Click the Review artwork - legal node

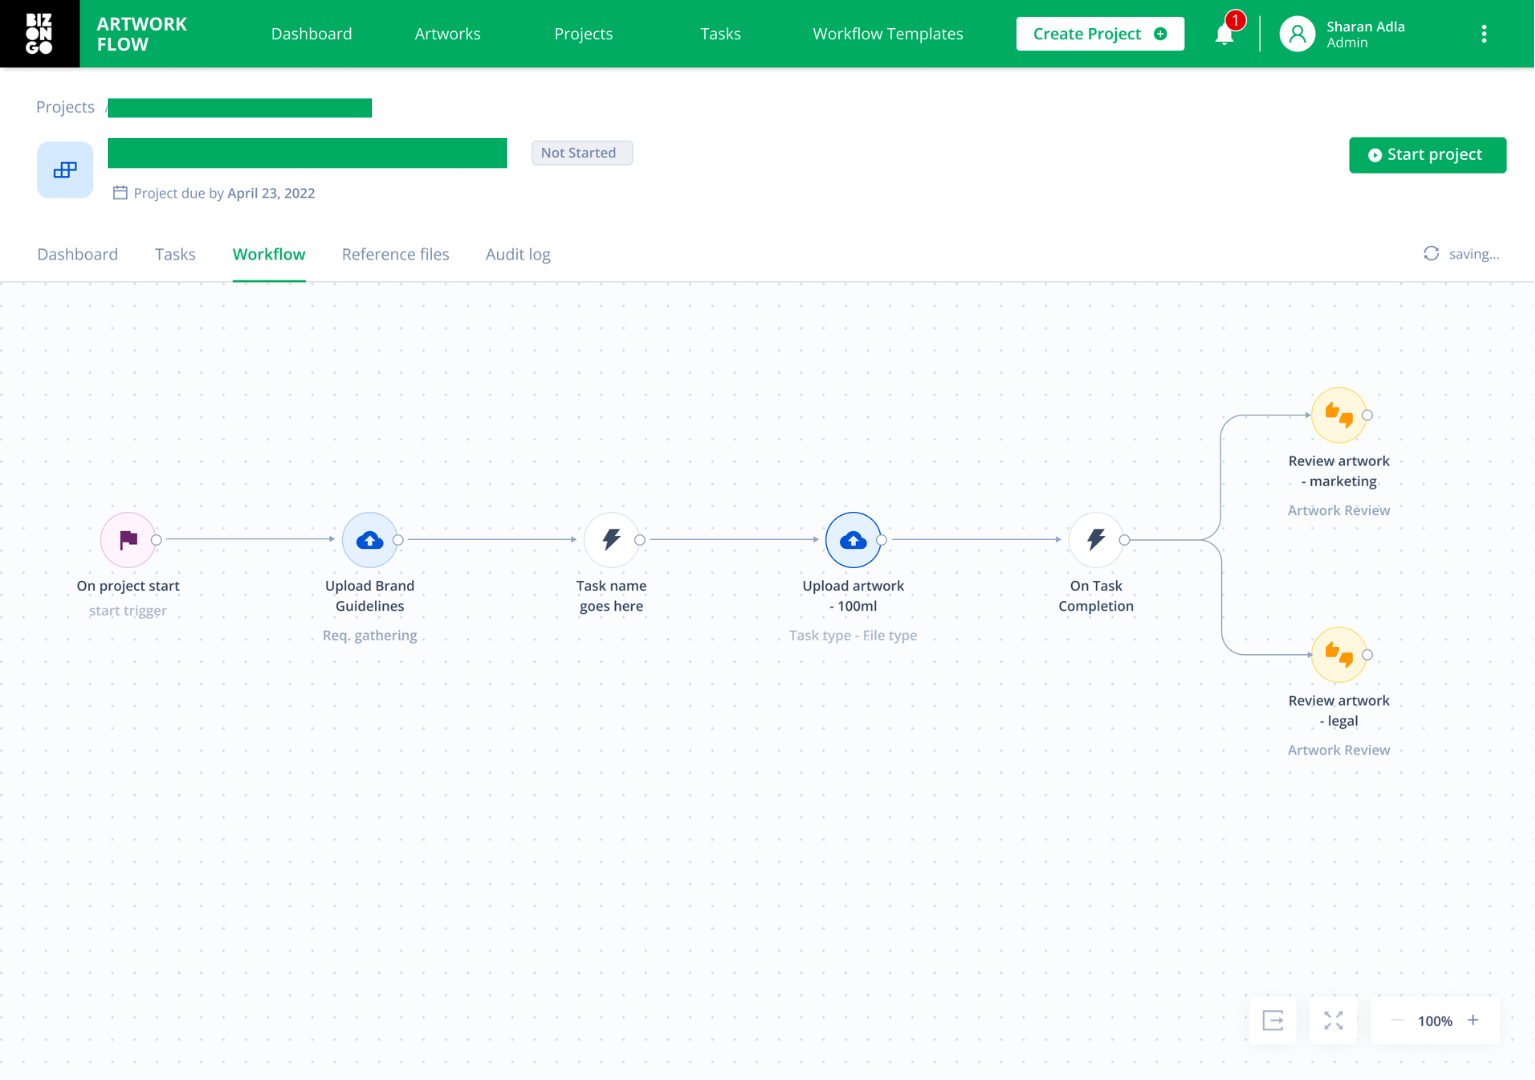[1338, 655]
